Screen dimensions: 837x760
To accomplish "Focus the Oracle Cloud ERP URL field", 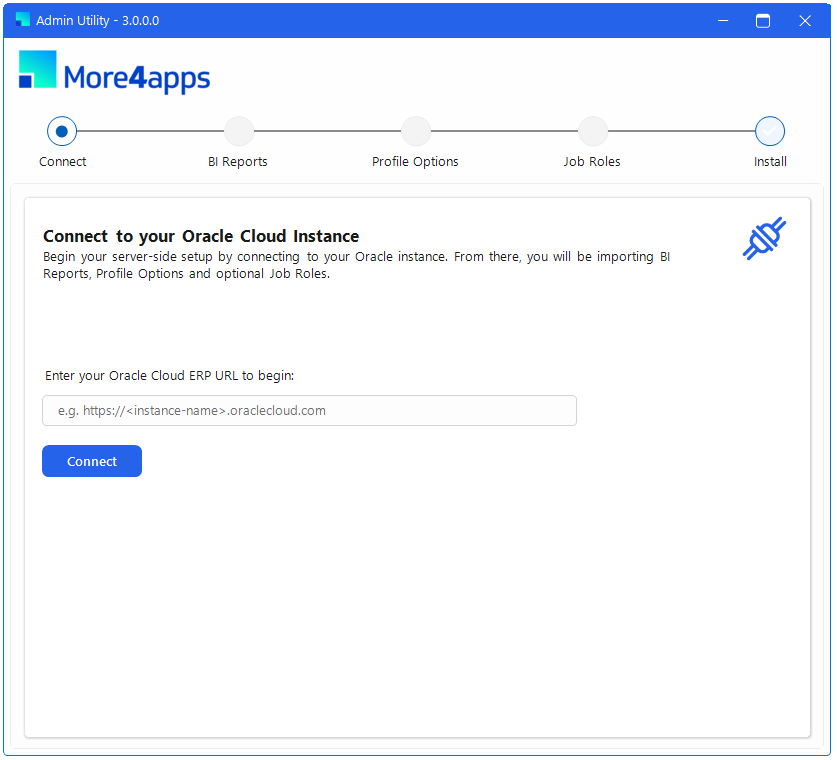I will (x=309, y=410).
